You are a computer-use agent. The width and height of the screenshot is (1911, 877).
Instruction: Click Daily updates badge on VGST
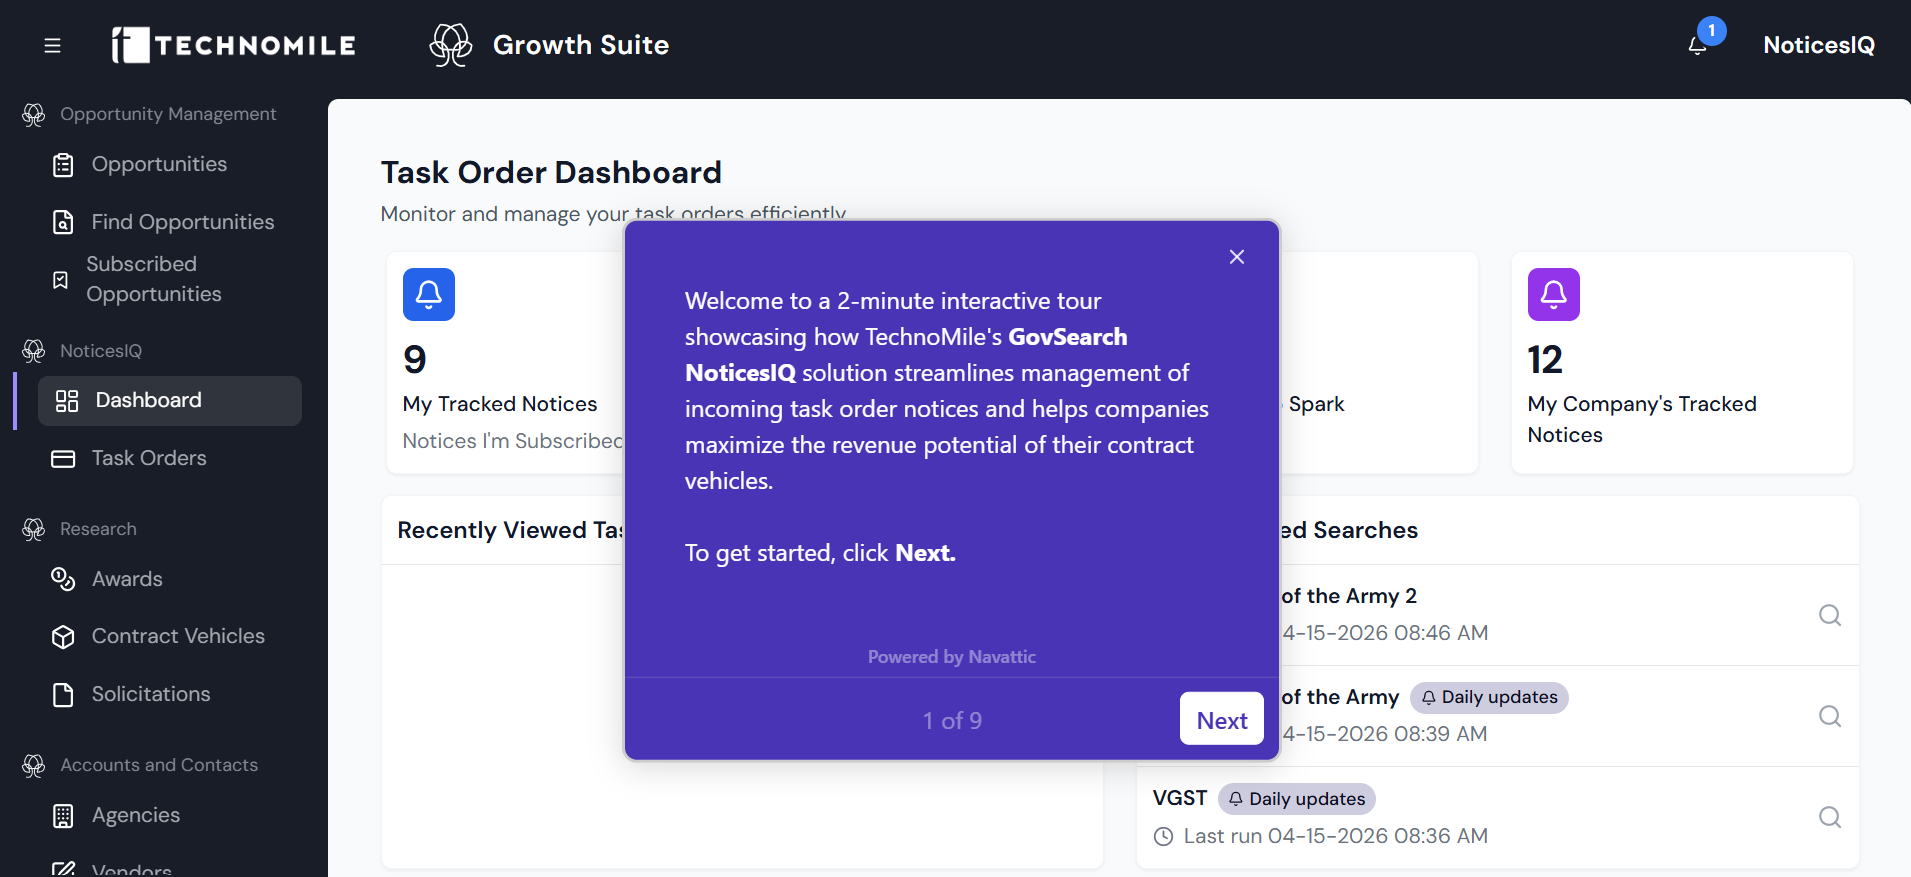pos(1297,799)
